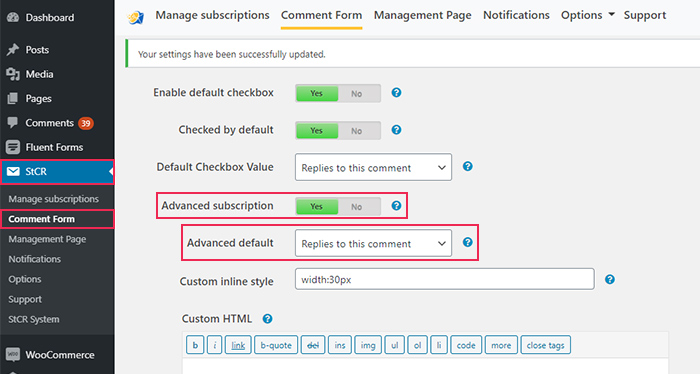This screenshot has height=374, width=700.
Task: Open help for Advanced subscription
Action: 396,205
